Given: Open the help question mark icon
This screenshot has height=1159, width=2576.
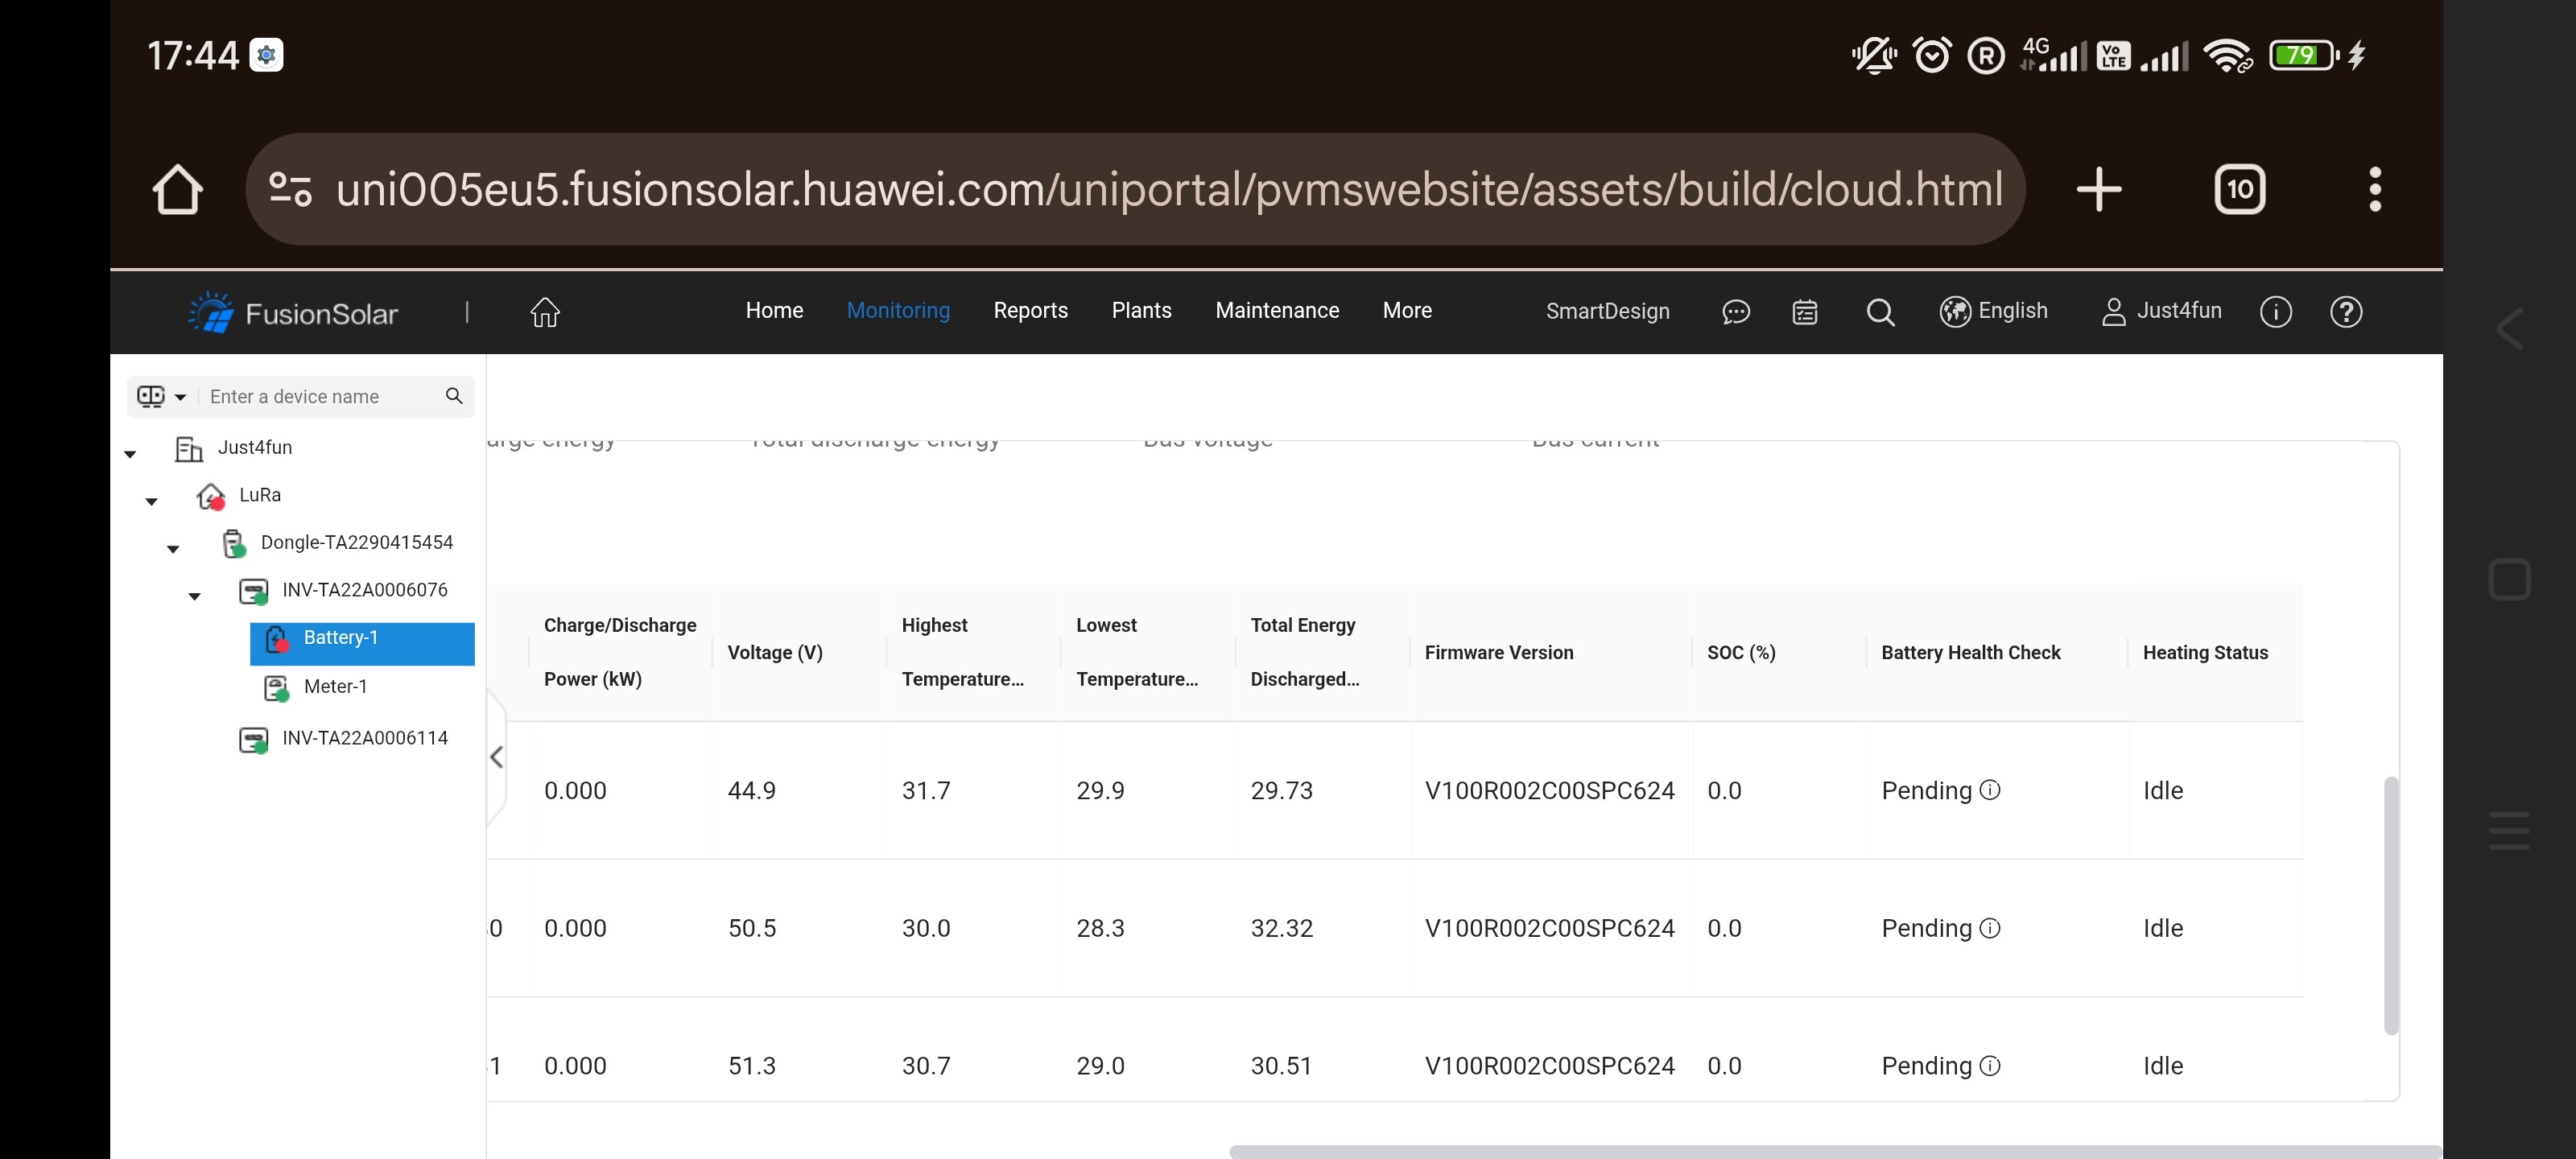Looking at the screenshot, I should (x=2346, y=312).
